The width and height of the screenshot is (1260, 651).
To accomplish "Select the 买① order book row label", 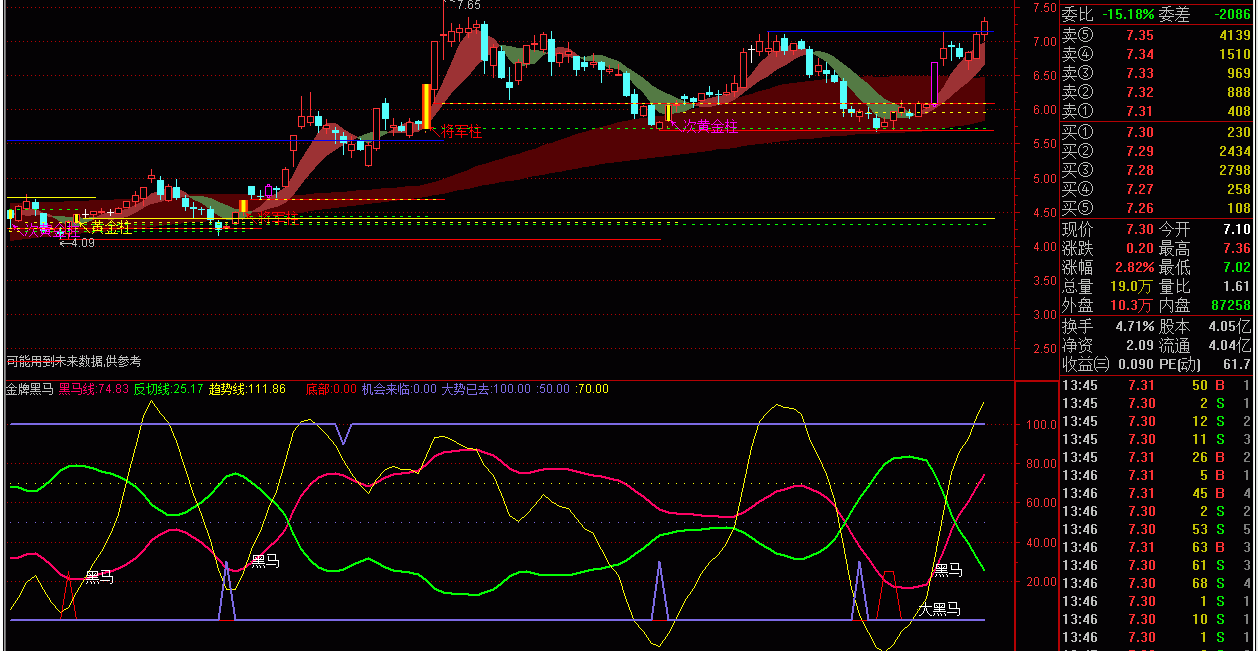I will click(1078, 132).
